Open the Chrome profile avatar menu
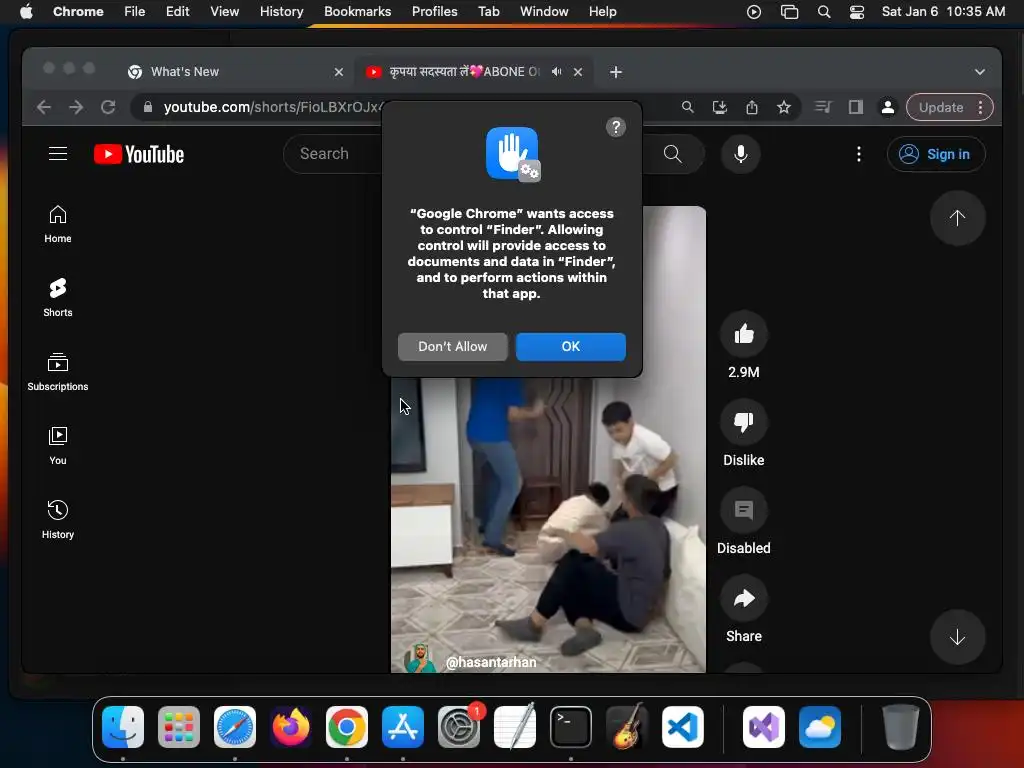This screenshot has height=768, width=1024. (x=888, y=107)
